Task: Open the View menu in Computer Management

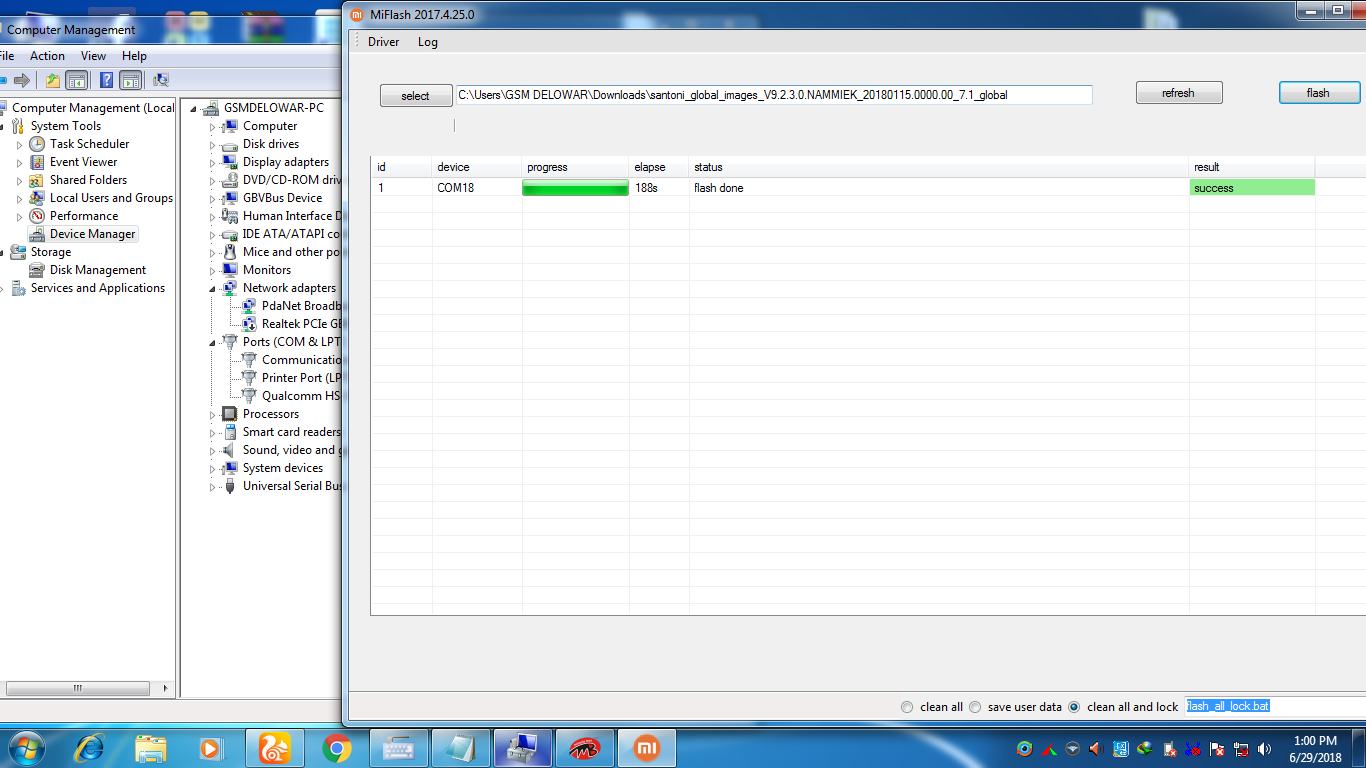Action: point(94,56)
